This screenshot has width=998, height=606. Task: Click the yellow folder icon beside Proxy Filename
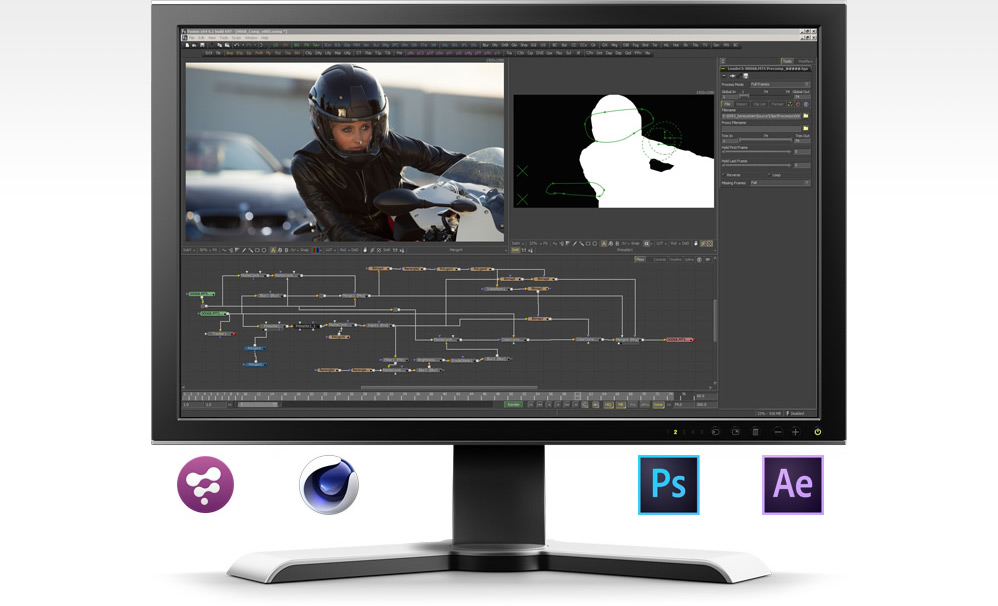[x=805, y=129]
